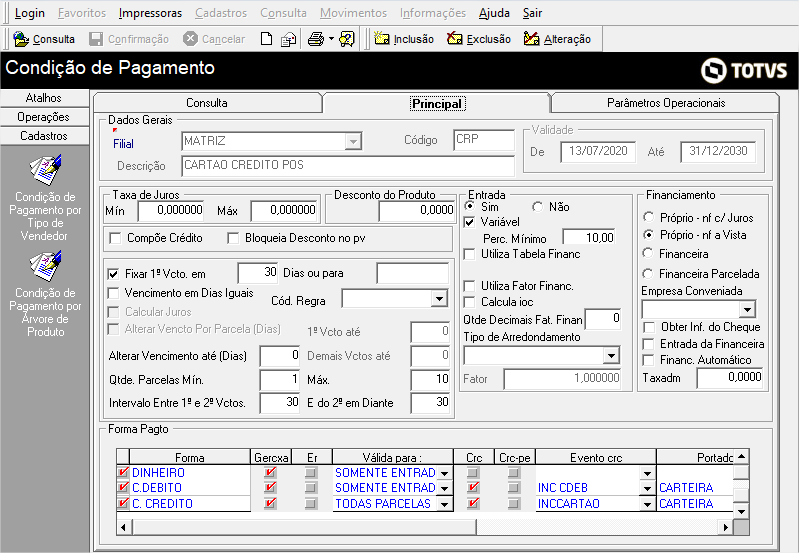Uncheck the Variável checkbox
799x553 pixels.
click(x=469, y=222)
